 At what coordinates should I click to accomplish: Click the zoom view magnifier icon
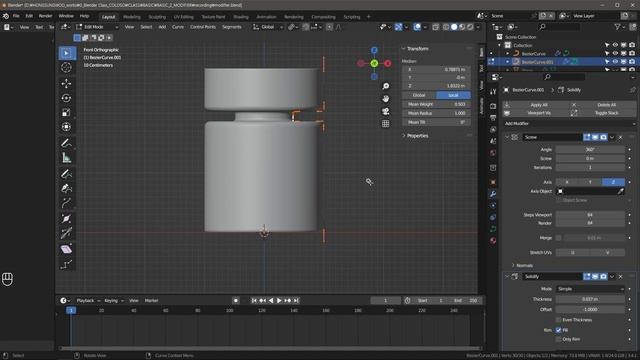386,86
